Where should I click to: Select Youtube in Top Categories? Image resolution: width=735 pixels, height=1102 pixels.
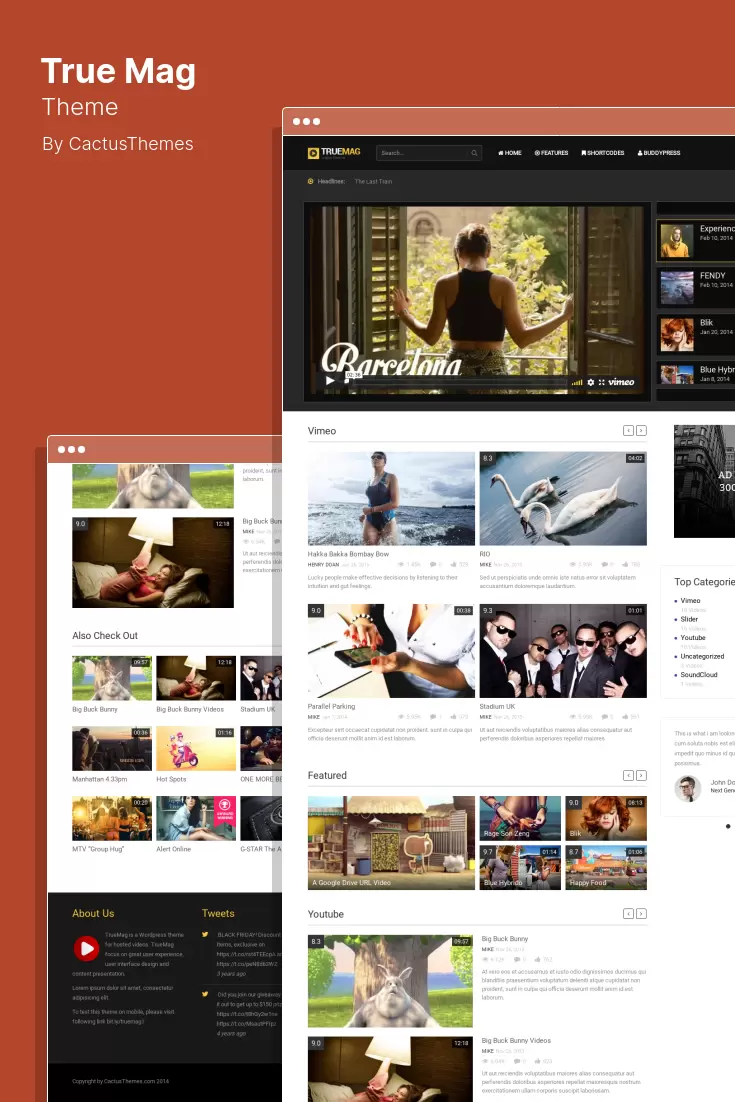[x=693, y=637]
